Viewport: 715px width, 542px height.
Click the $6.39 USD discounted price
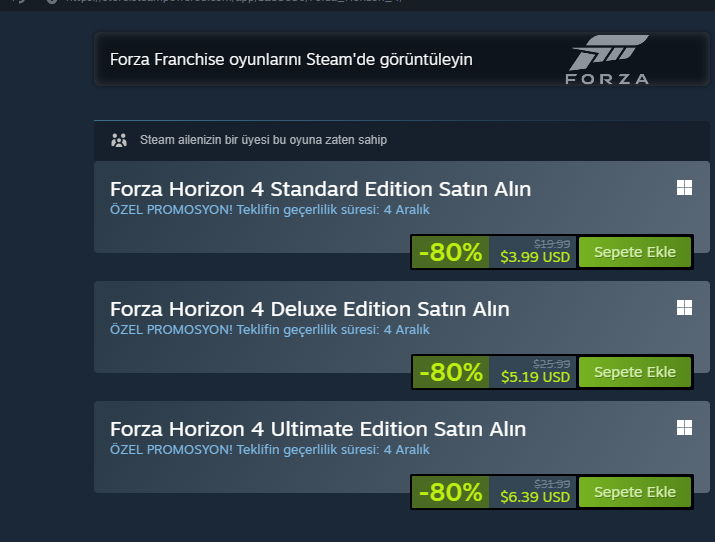tap(535, 497)
